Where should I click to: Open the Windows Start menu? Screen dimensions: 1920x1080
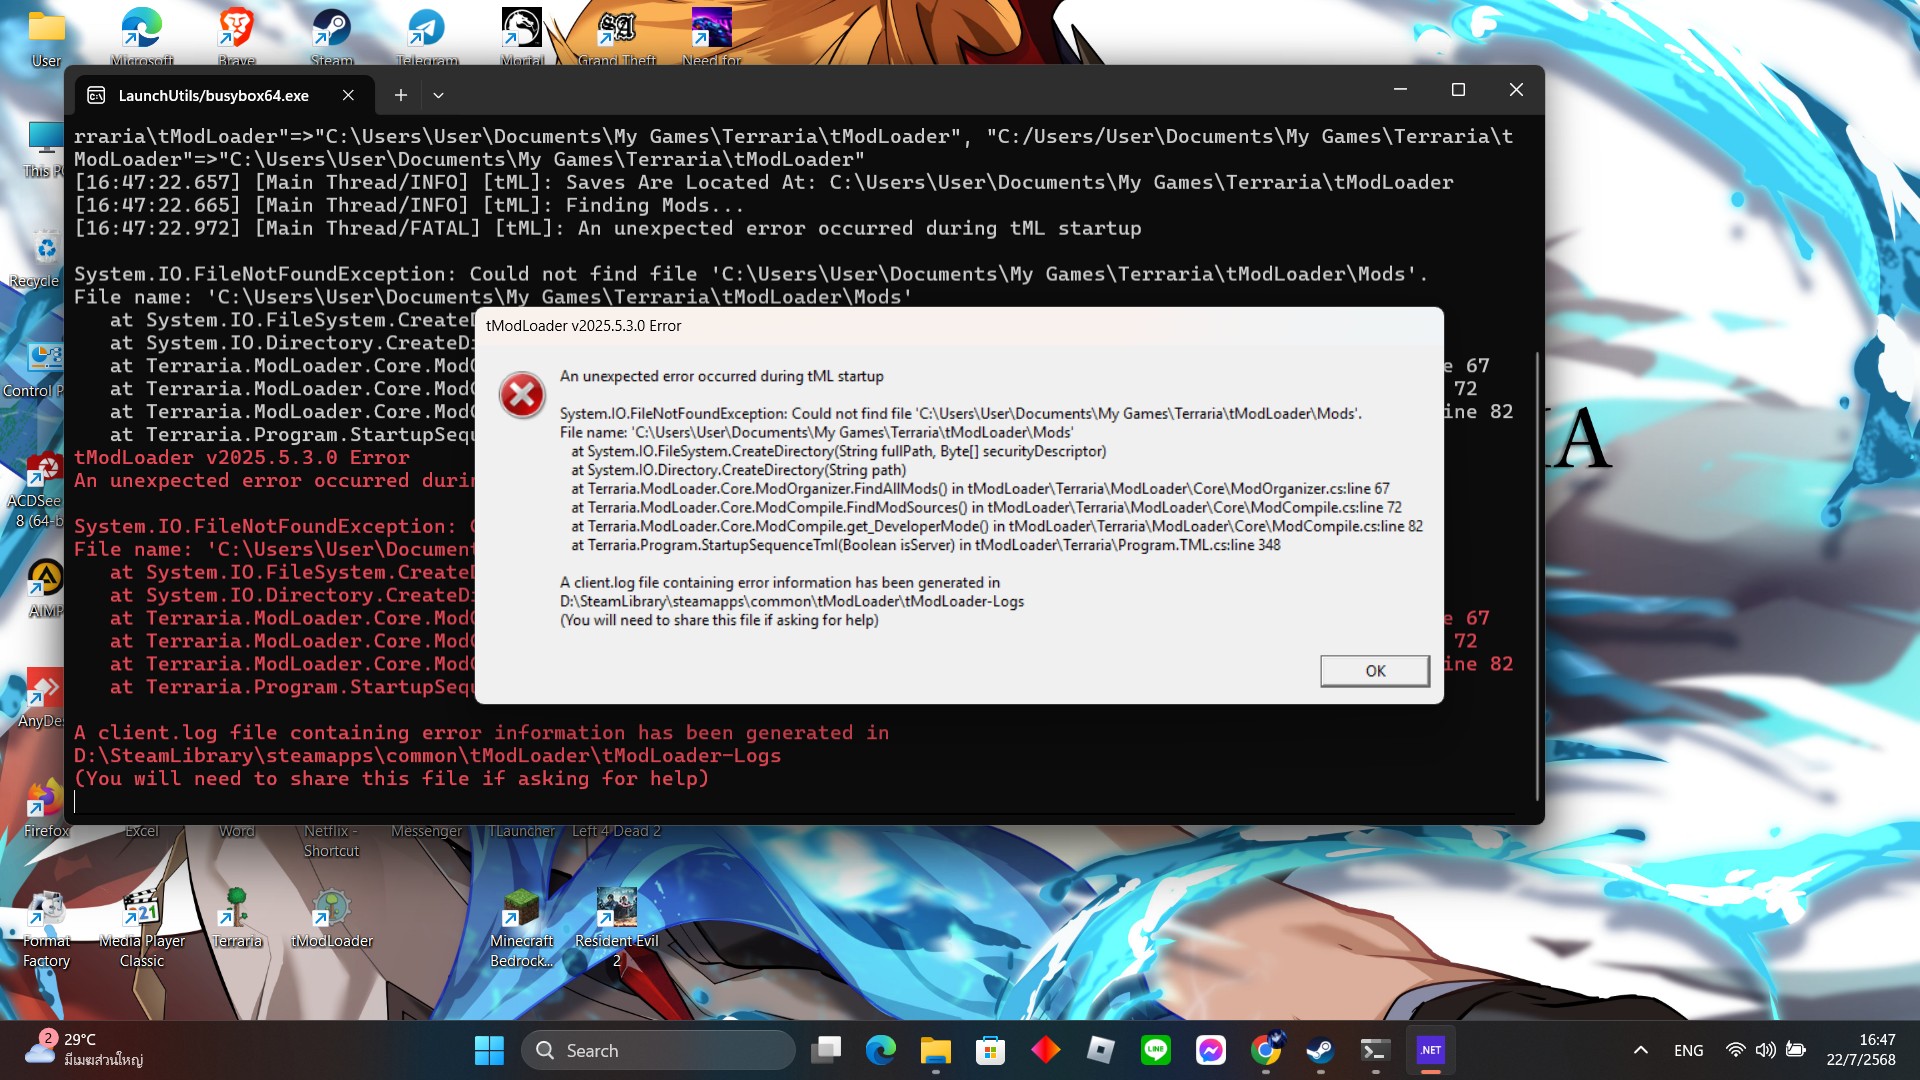click(489, 1050)
